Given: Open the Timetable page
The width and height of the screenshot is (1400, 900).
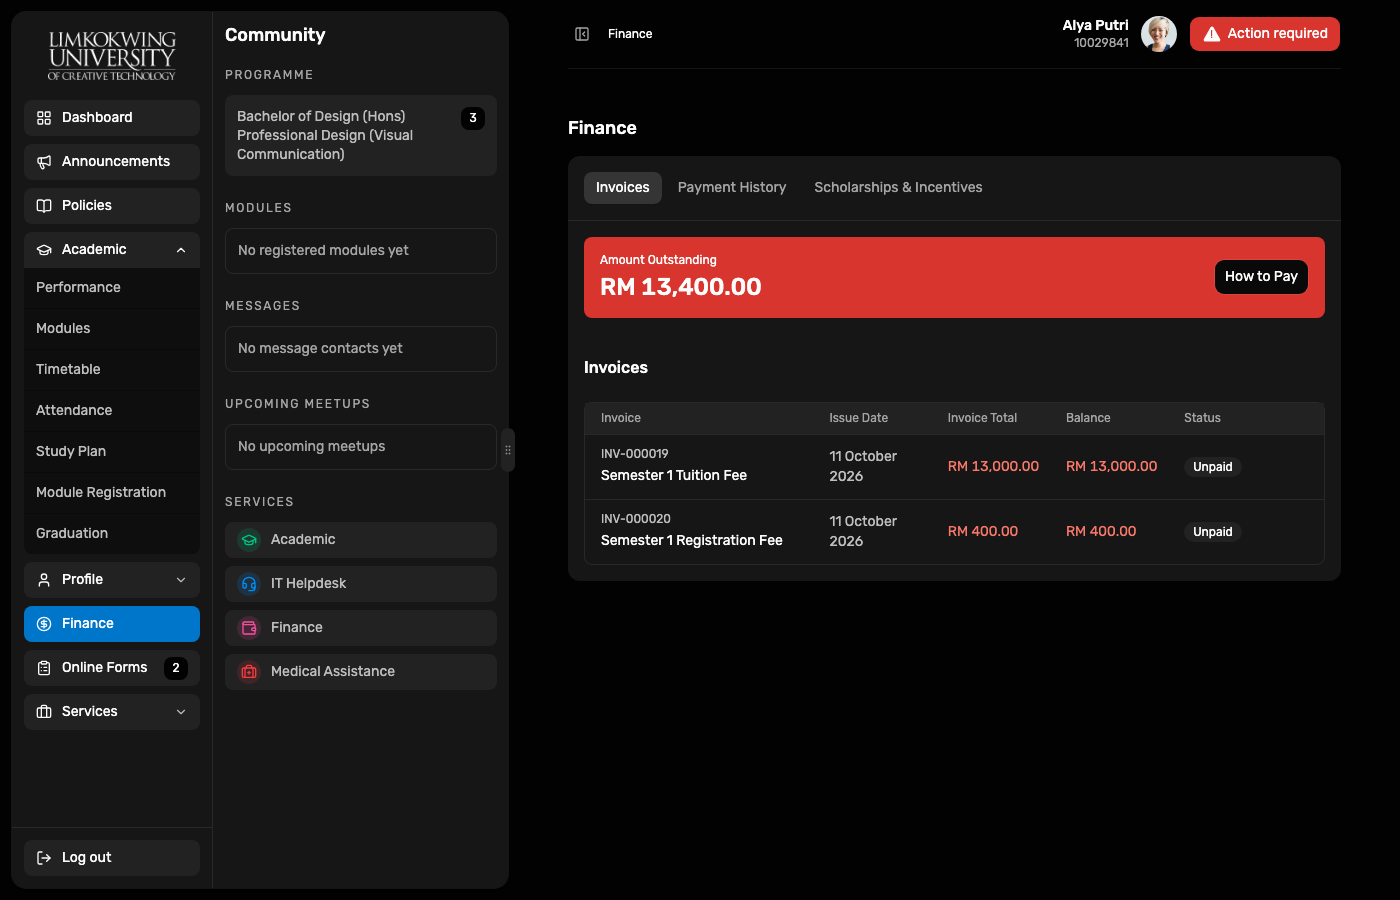Looking at the screenshot, I should pyautogui.click(x=112, y=370).
